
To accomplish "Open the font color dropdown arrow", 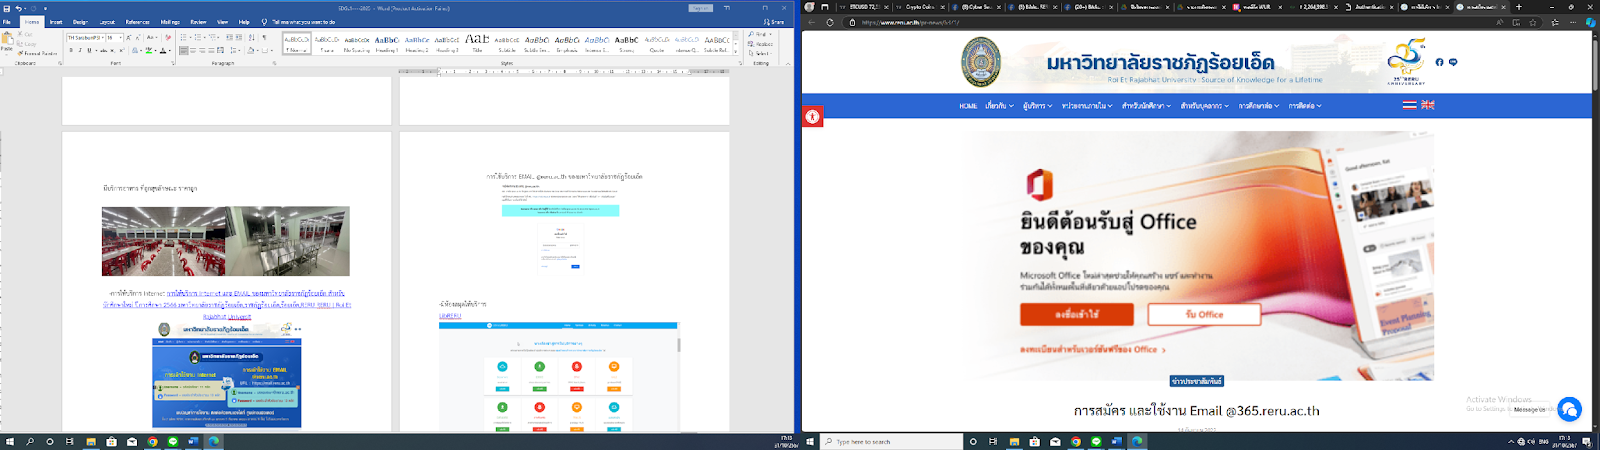I will 168,50.
